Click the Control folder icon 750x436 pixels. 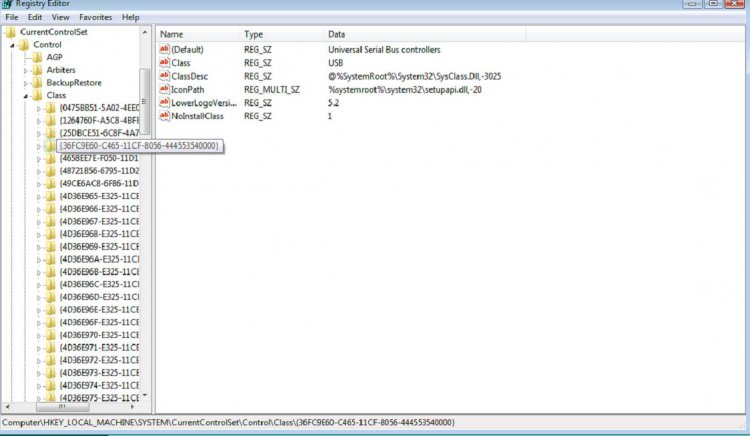[24, 44]
